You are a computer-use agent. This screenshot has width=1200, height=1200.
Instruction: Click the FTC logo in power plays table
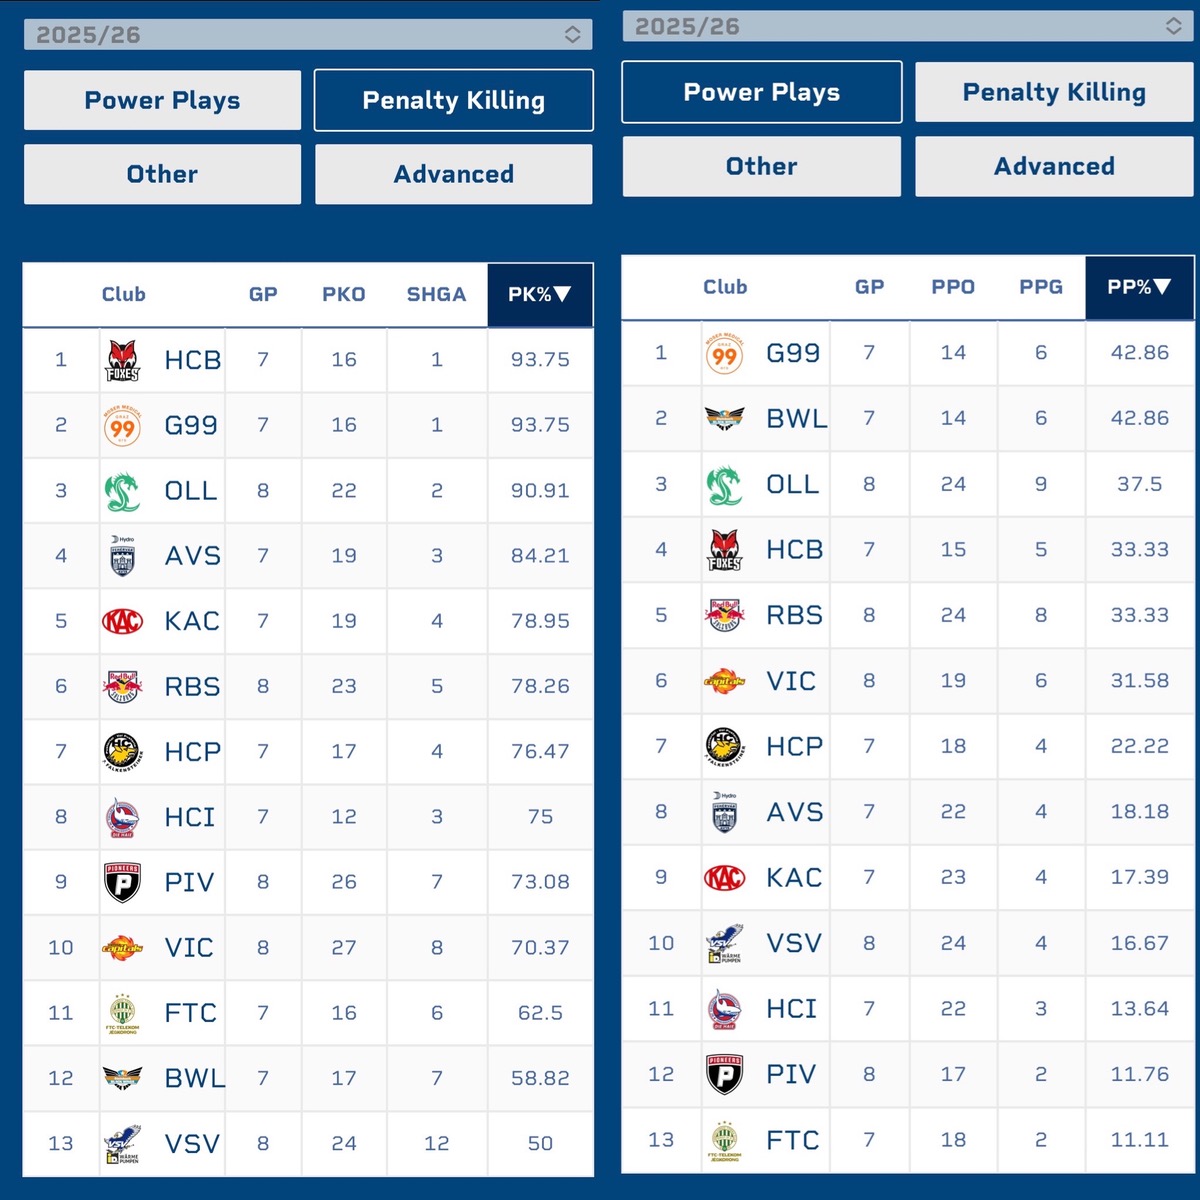tap(724, 1140)
